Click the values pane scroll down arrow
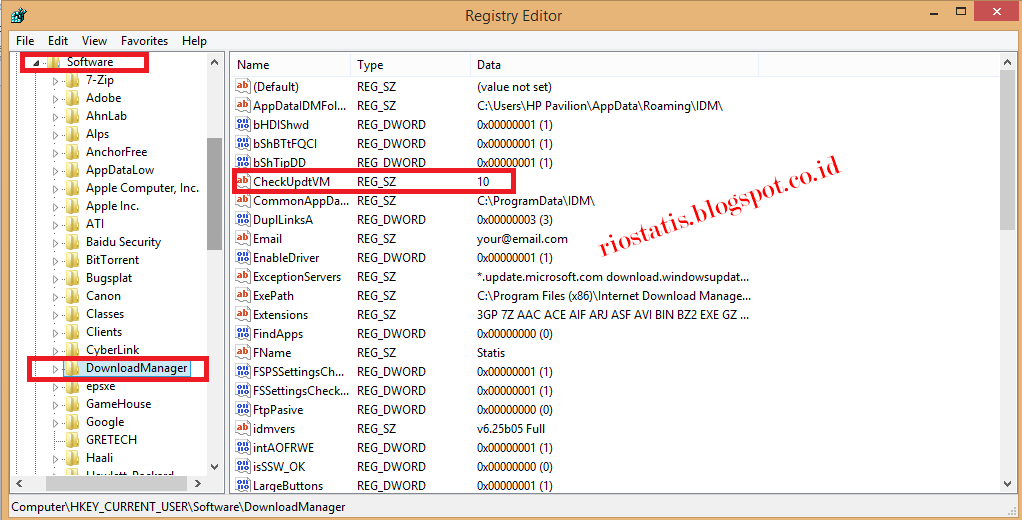This screenshot has height=520, width=1022. [1008, 484]
